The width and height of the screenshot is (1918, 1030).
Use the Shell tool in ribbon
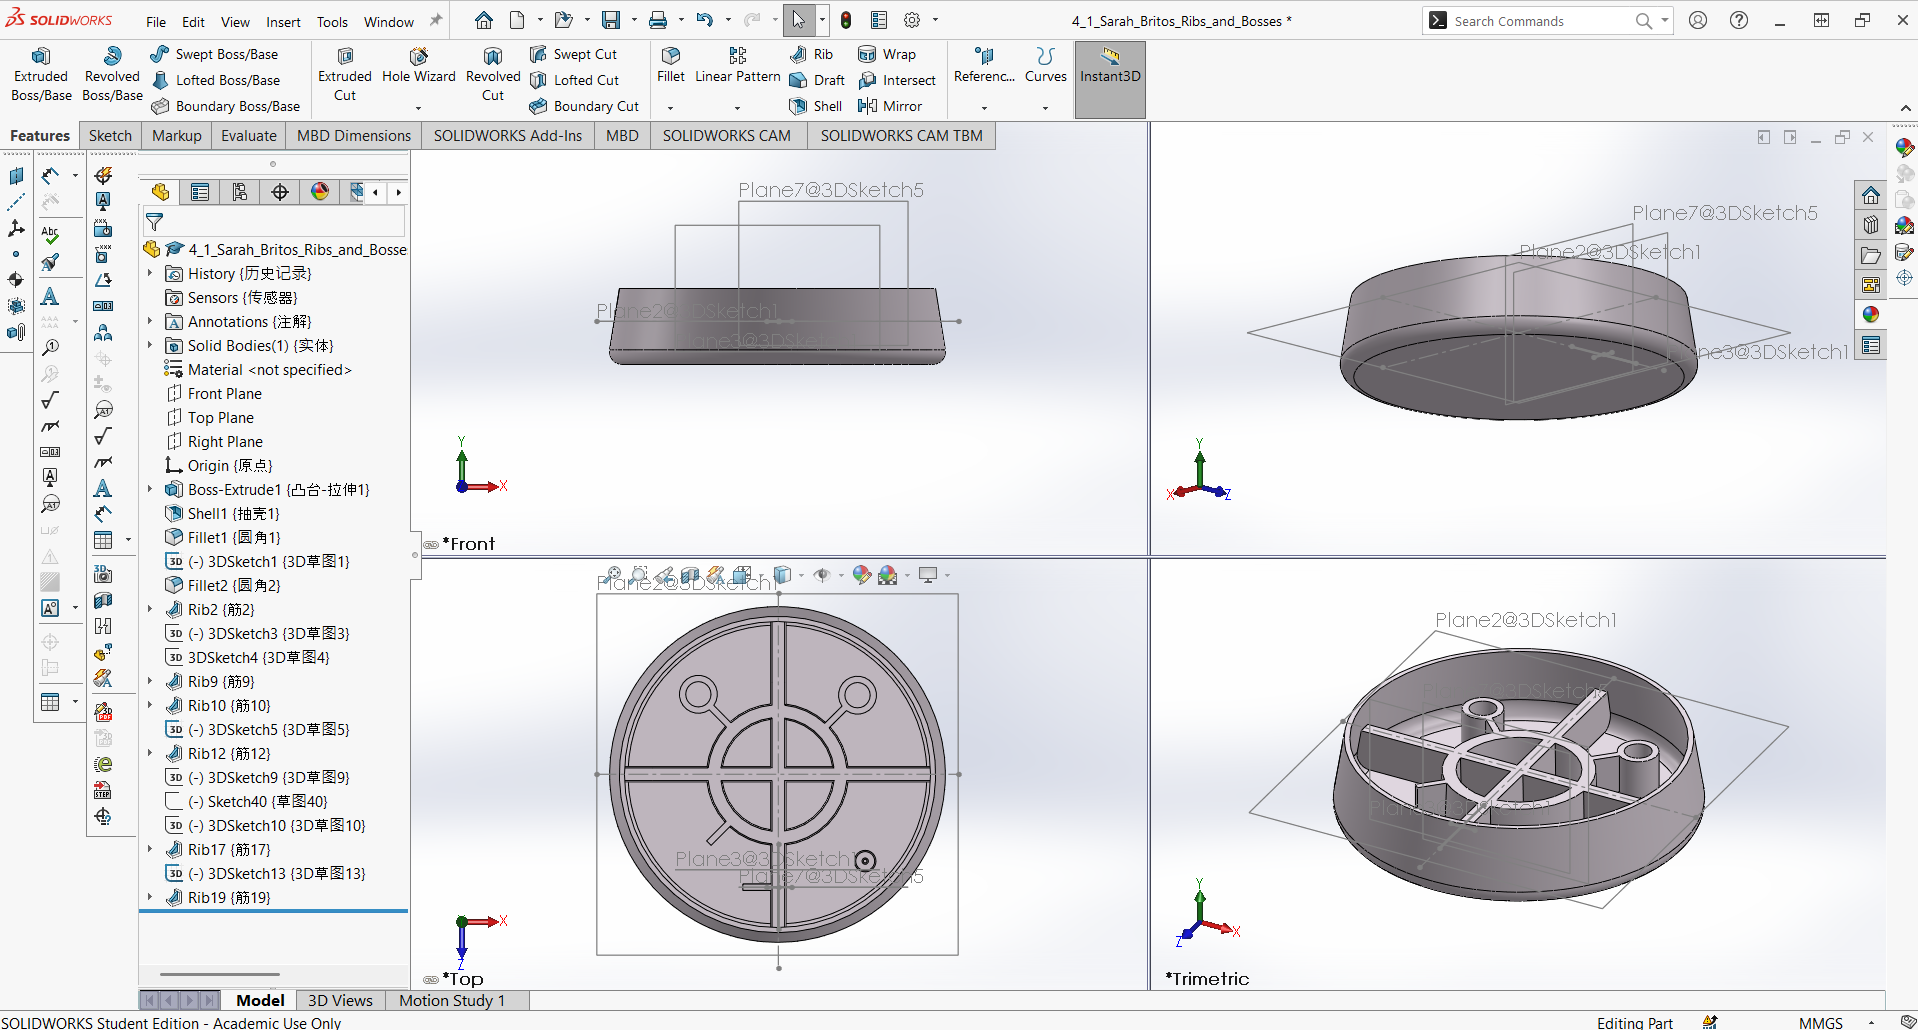click(x=815, y=106)
